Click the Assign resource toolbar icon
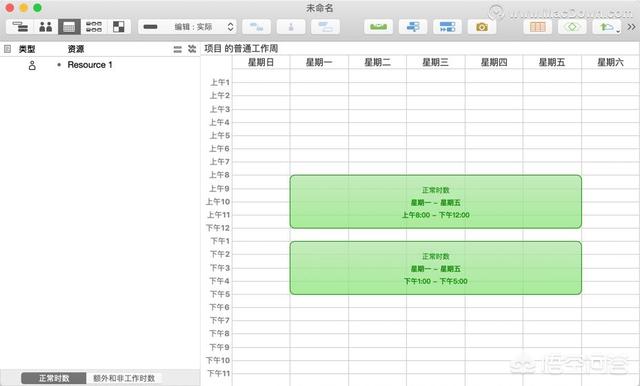 [x=291, y=27]
